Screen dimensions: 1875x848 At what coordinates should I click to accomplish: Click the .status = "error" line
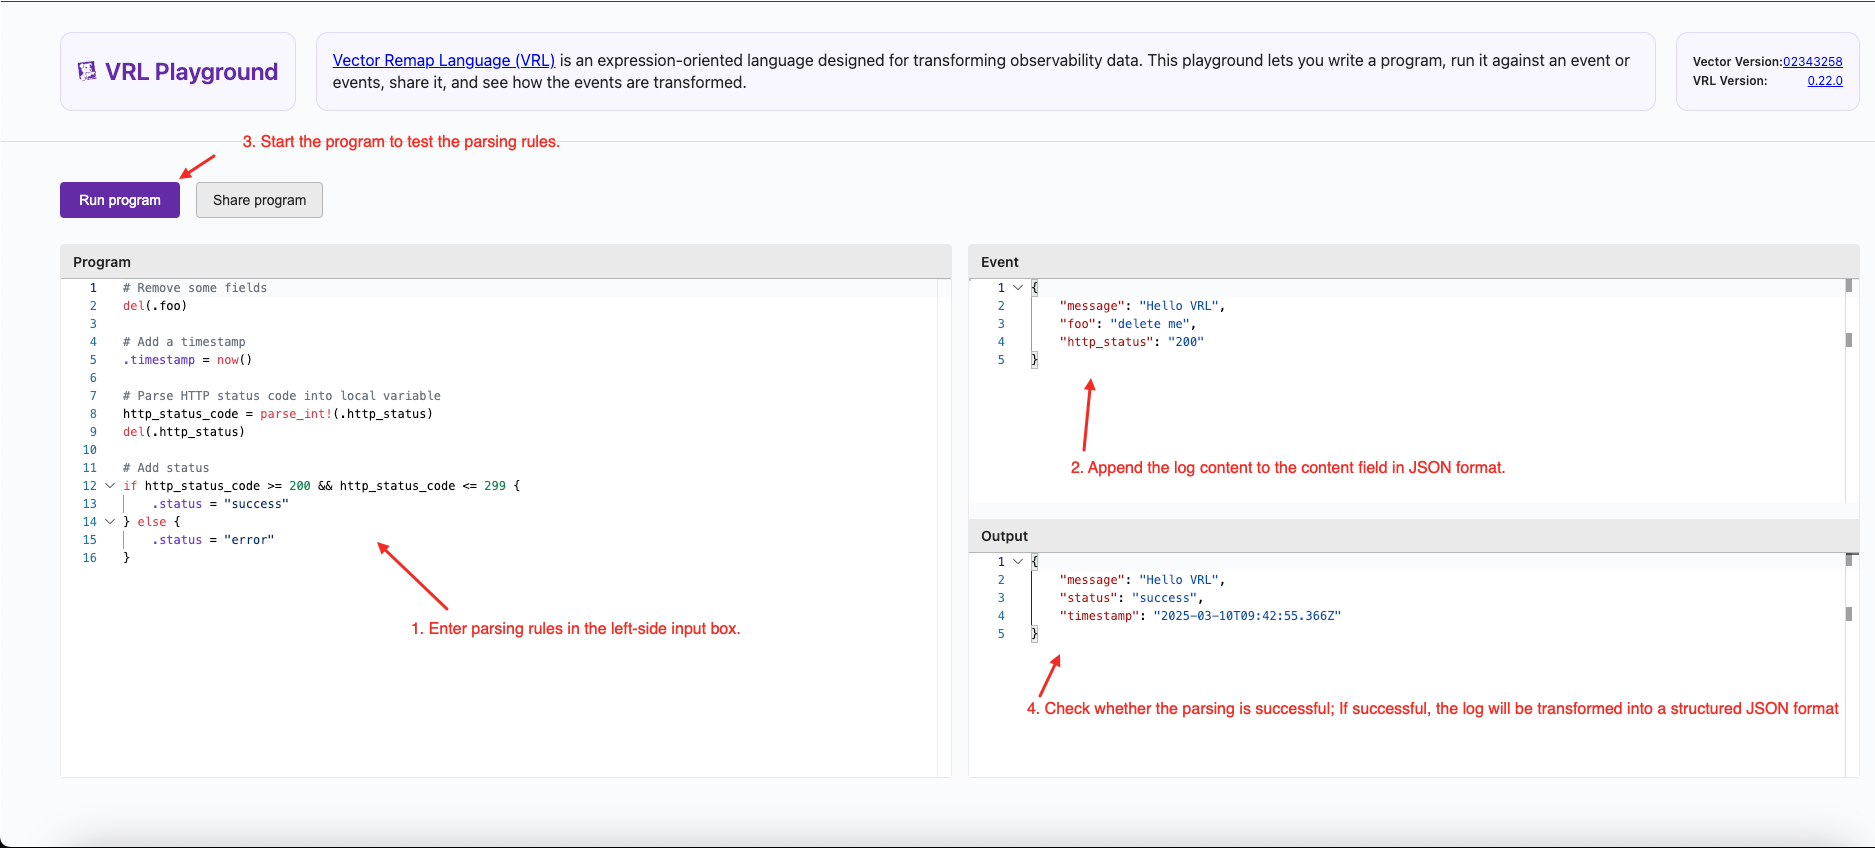coord(213,540)
